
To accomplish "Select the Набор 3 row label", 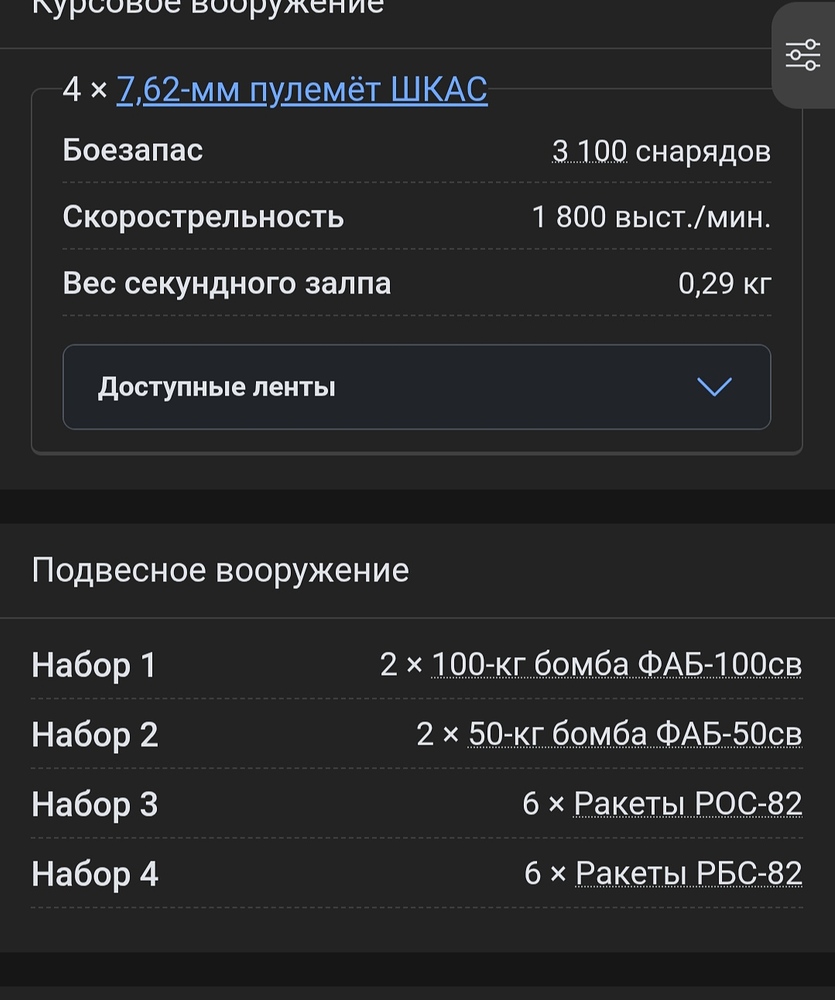I will [95, 805].
